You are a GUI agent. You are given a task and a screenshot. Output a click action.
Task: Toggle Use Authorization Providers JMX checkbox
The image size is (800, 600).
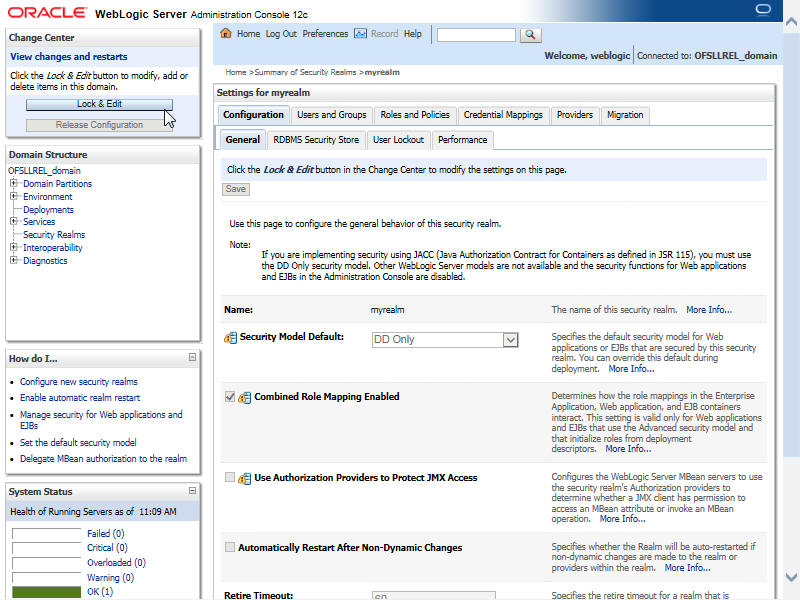coord(230,477)
